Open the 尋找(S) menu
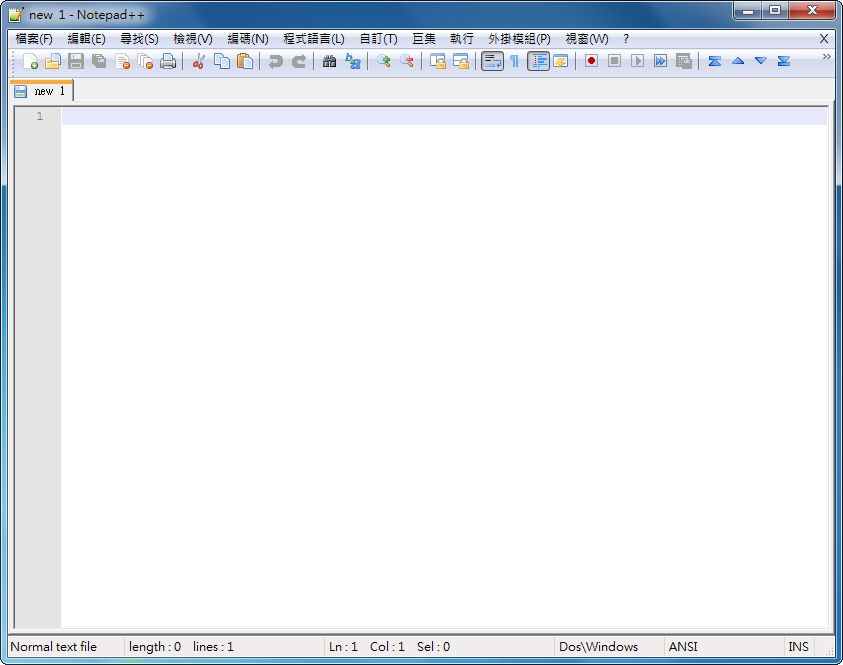 point(139,39)
